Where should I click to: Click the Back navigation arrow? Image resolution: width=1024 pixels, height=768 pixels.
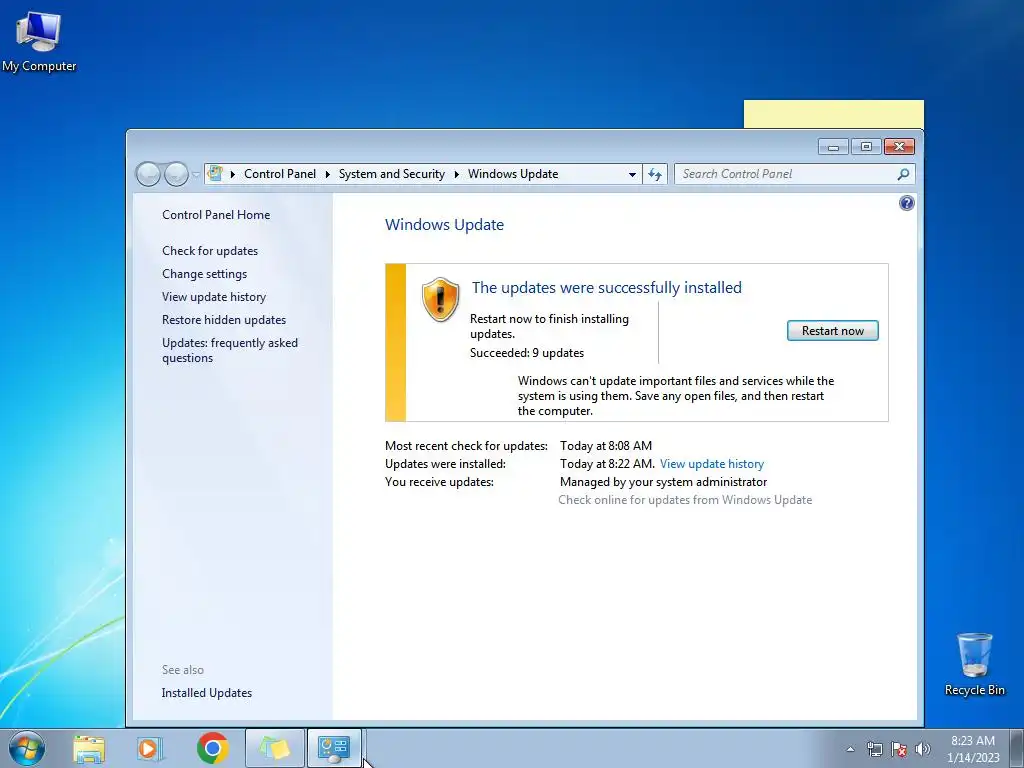coord(148,174)
